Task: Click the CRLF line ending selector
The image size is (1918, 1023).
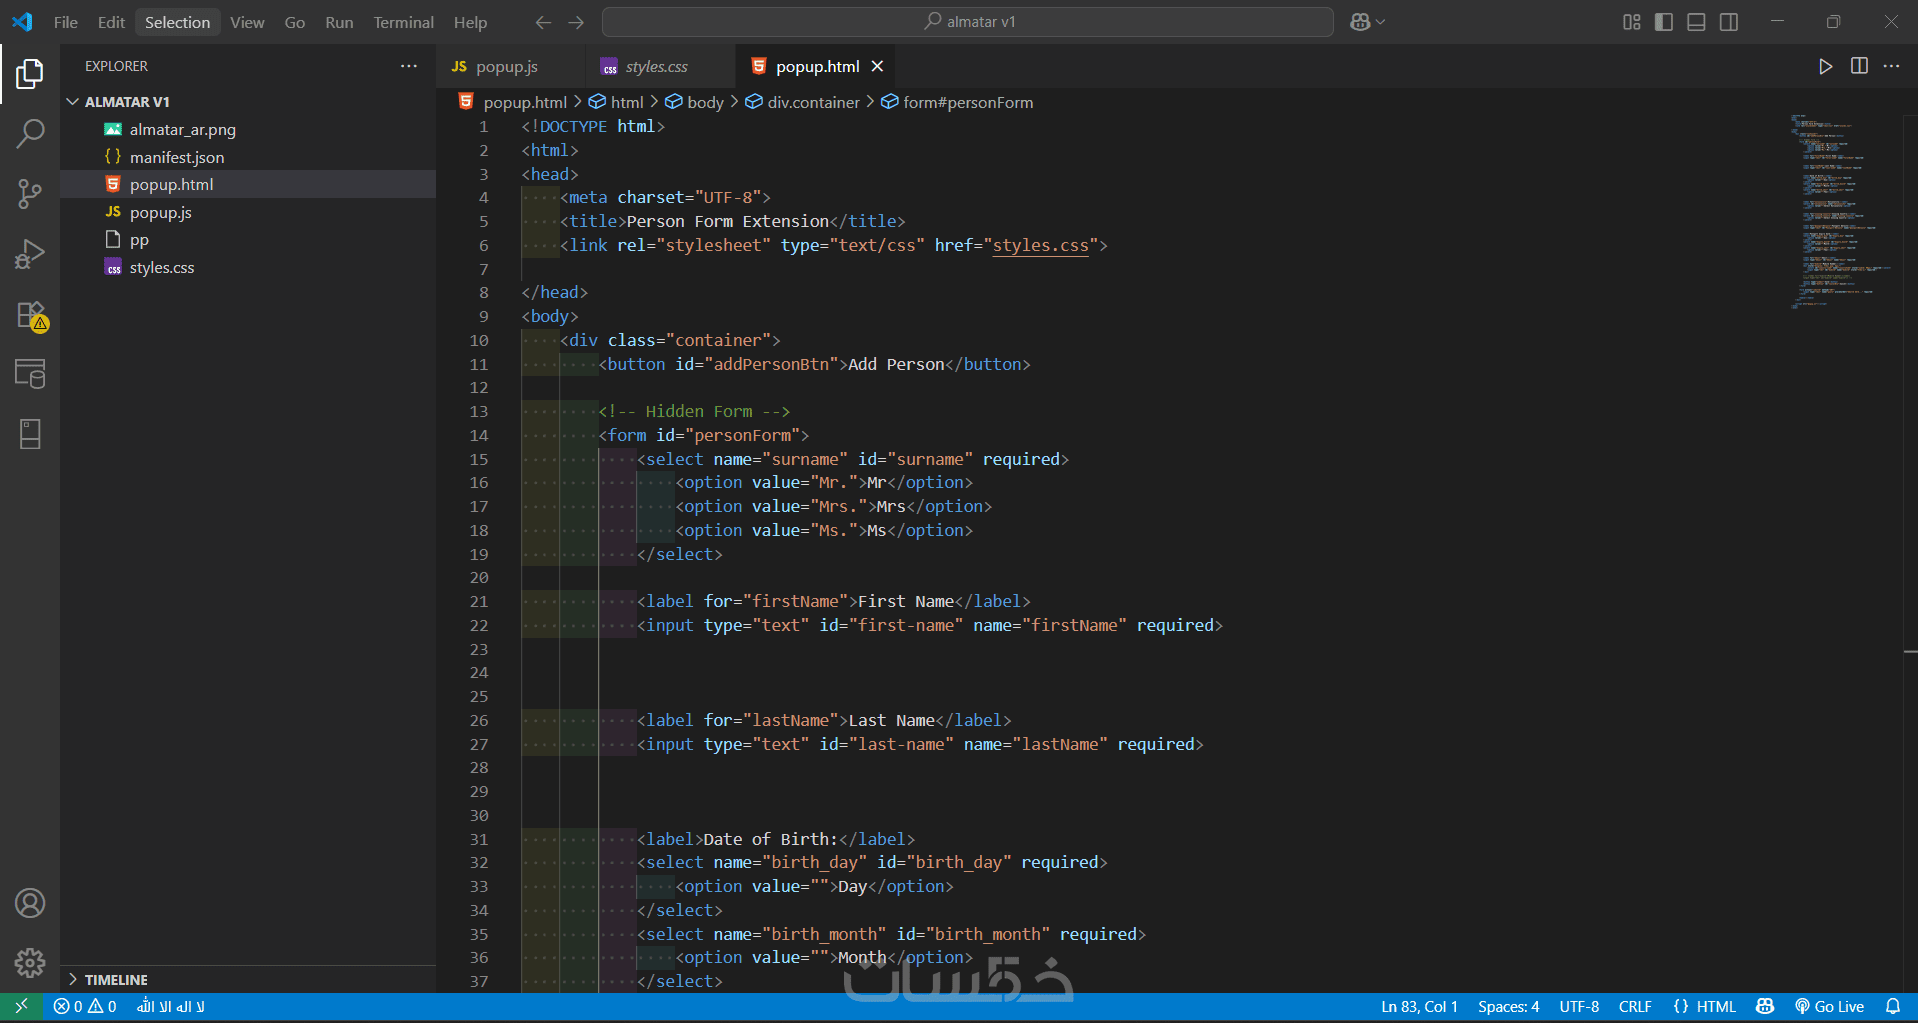Action: [x=1635, y=1006]
